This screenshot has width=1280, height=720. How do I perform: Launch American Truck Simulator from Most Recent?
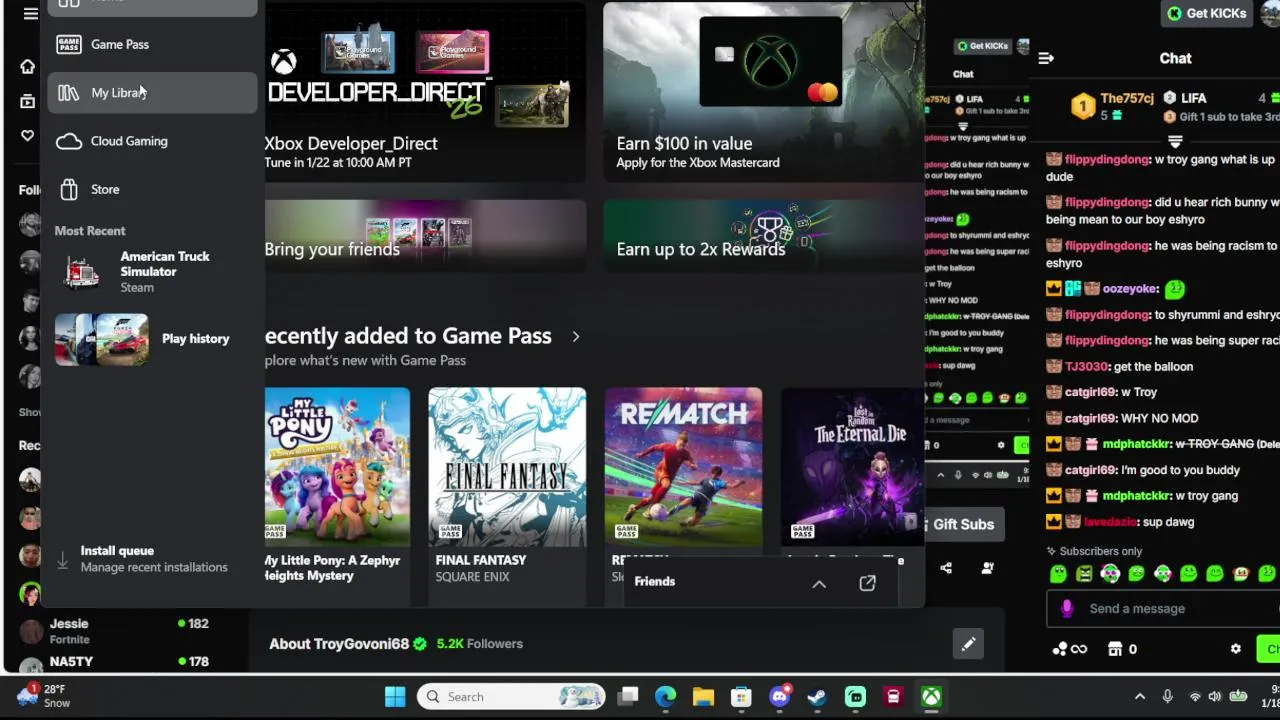tap(152, 272)
